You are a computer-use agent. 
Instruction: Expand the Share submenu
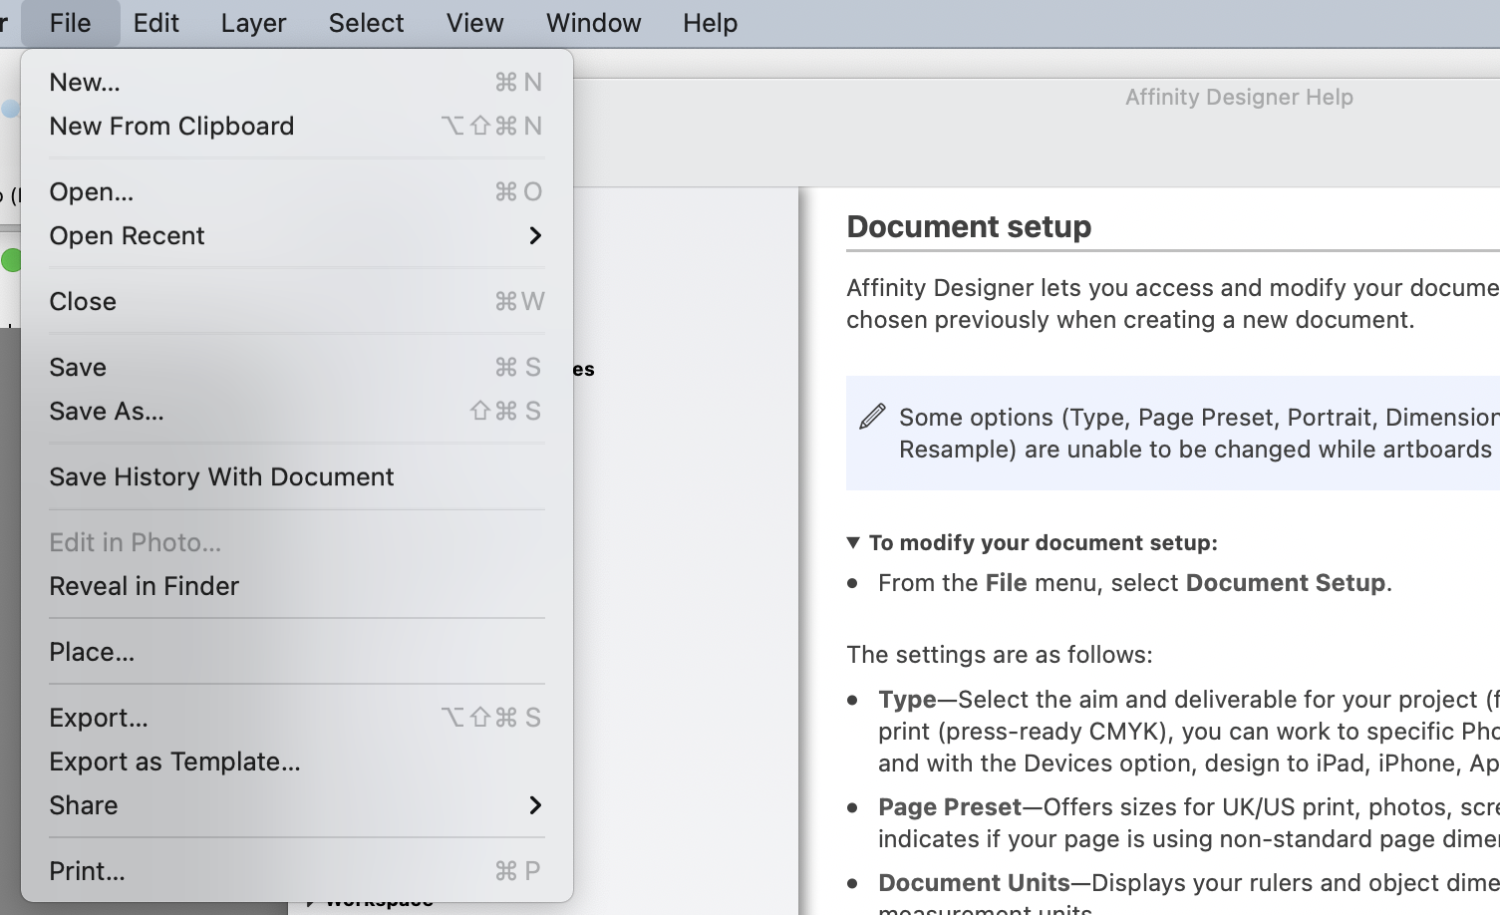pyautogui.click(x=297, y=806)
